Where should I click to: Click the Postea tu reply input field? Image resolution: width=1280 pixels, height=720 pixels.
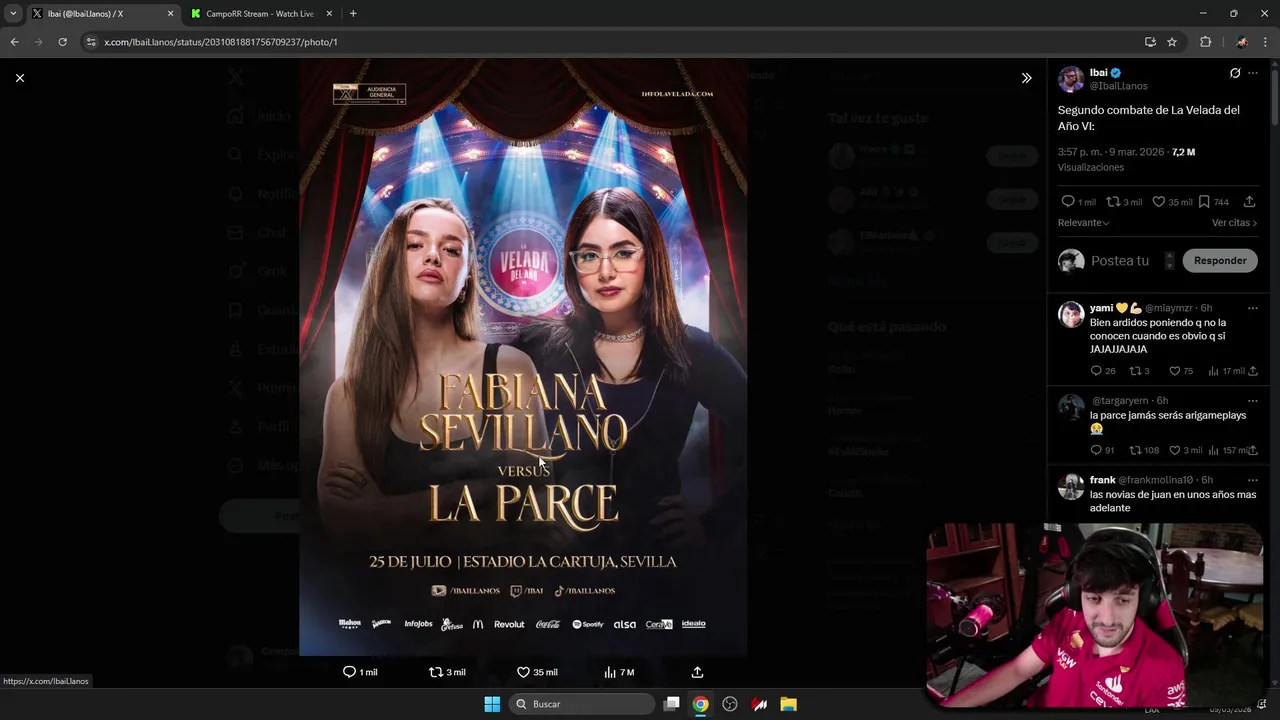pyautogui.click(x=1120, y=260)
